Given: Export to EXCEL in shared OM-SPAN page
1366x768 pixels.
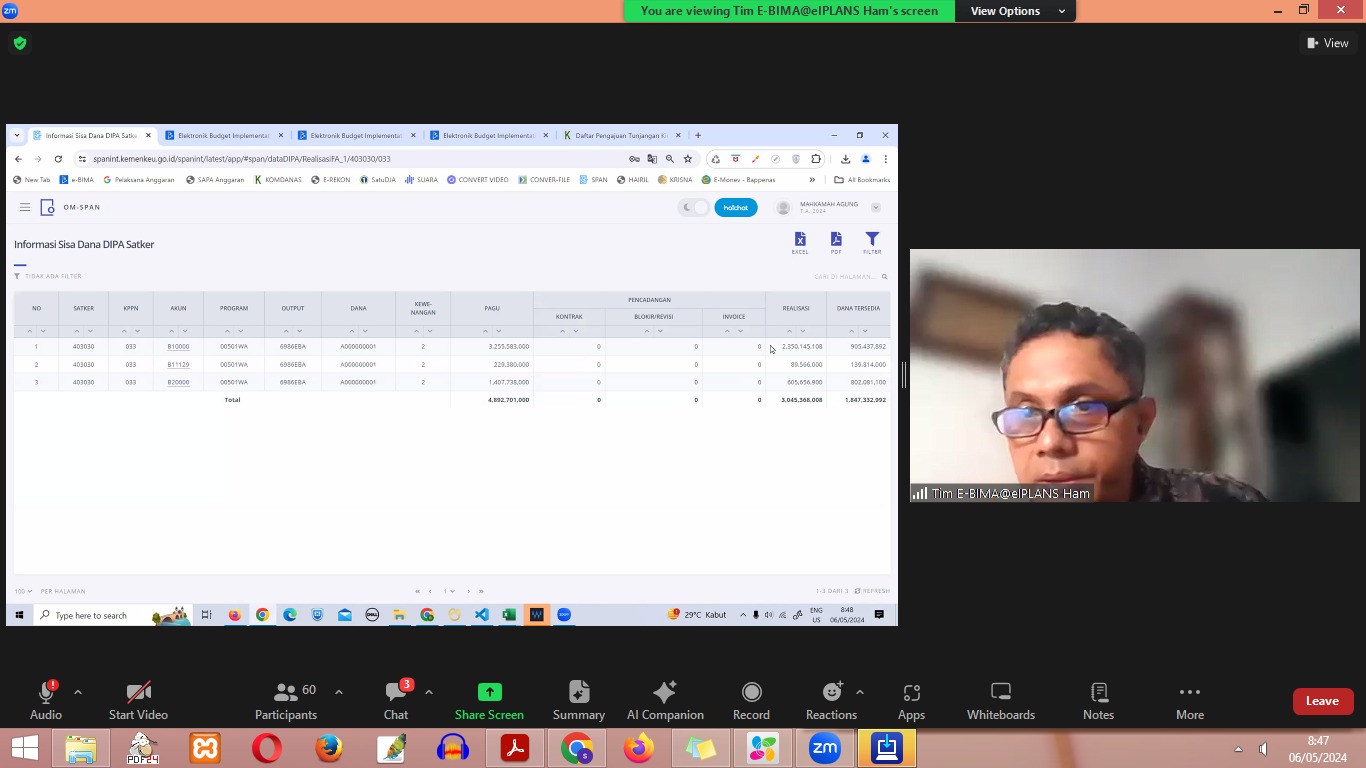Looking at the screenshot, I should pyautogui.click(x=800, y=243).
